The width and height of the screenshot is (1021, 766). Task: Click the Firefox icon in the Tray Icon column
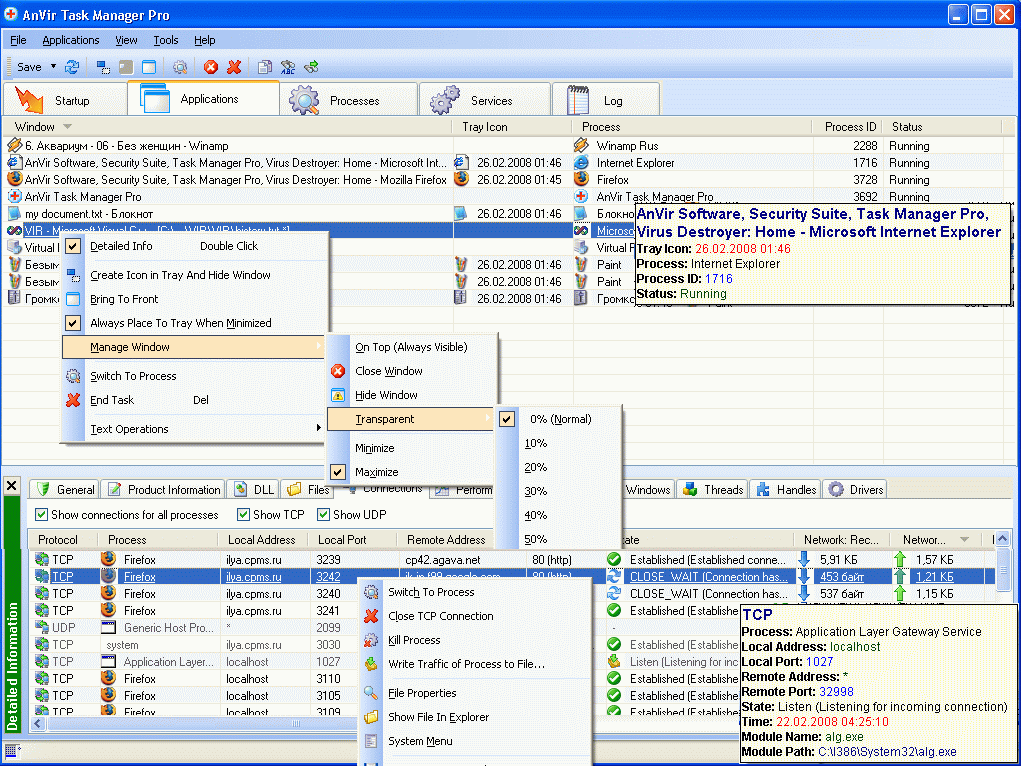[x=461, y=179]
